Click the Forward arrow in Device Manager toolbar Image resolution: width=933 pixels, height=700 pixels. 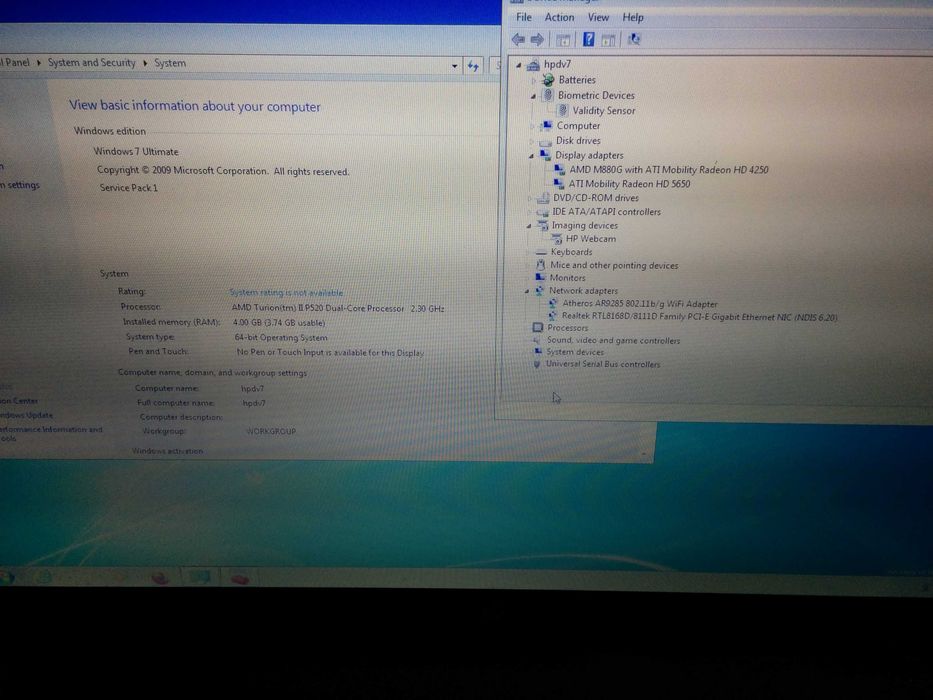click(x=537, y=39)
